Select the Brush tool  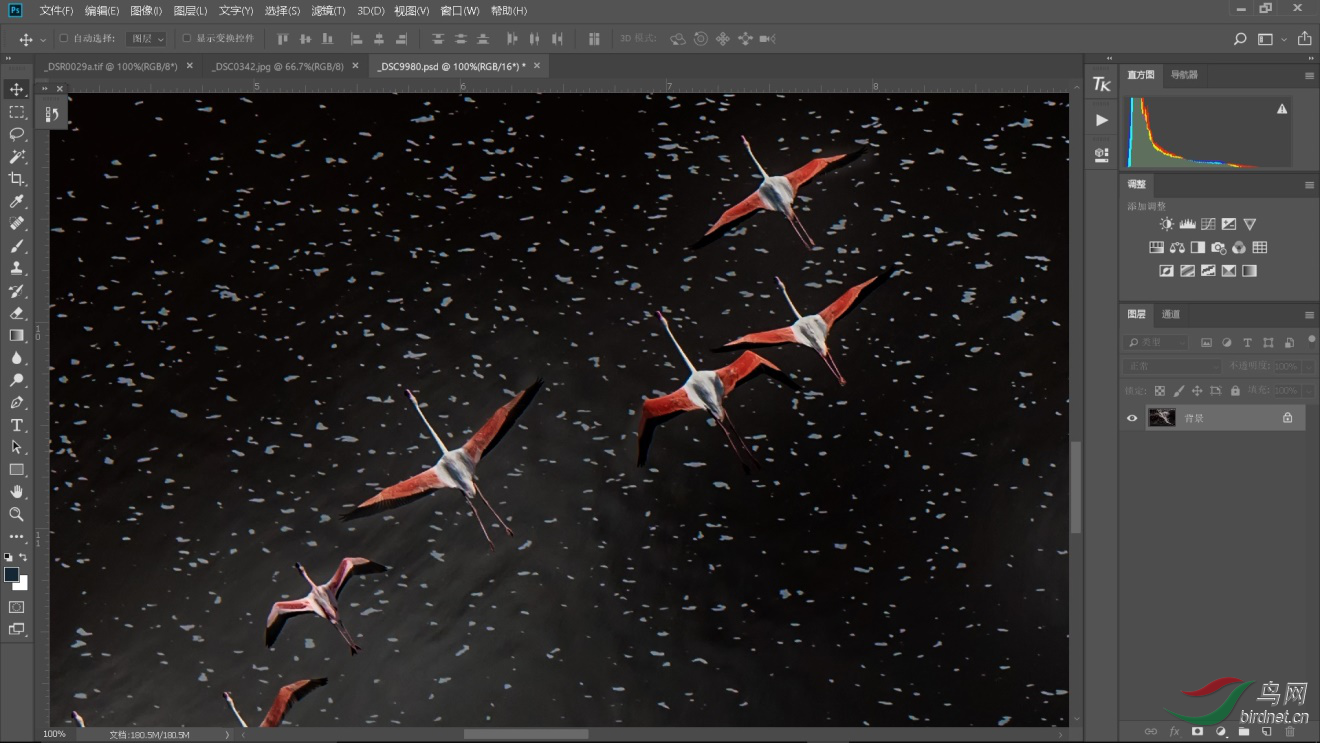(17, 246)
